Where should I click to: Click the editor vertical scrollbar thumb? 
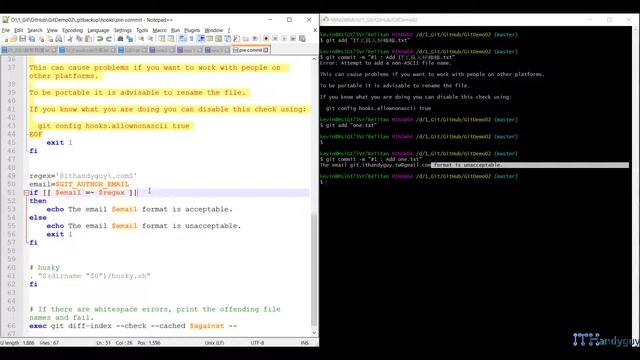pos(314,269)
